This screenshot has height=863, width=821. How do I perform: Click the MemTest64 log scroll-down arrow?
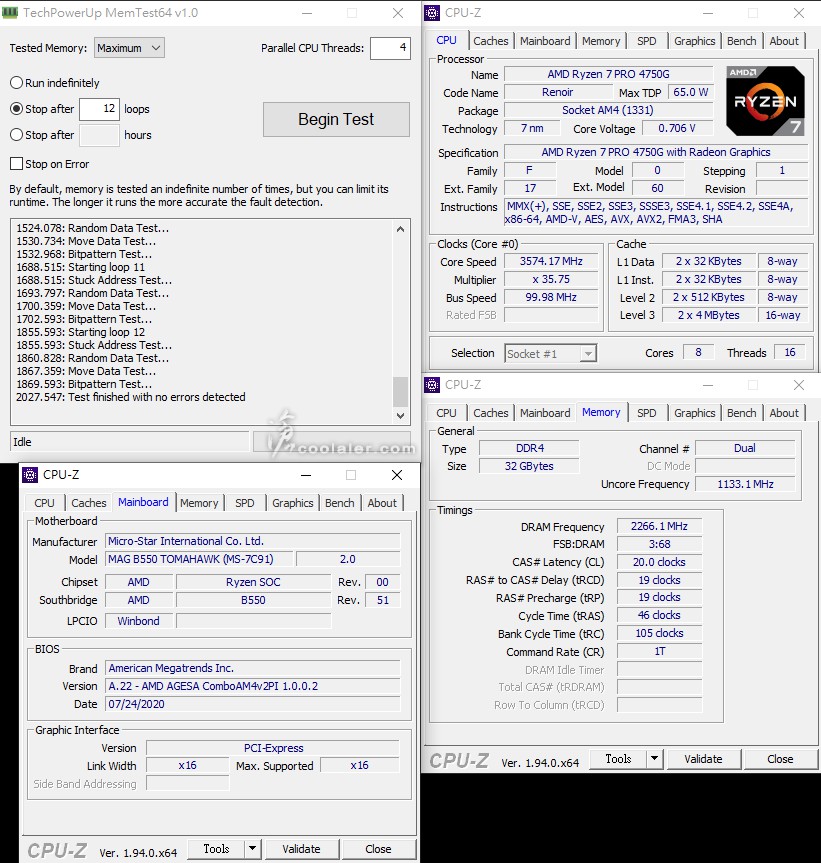click(x=401, y=416)
